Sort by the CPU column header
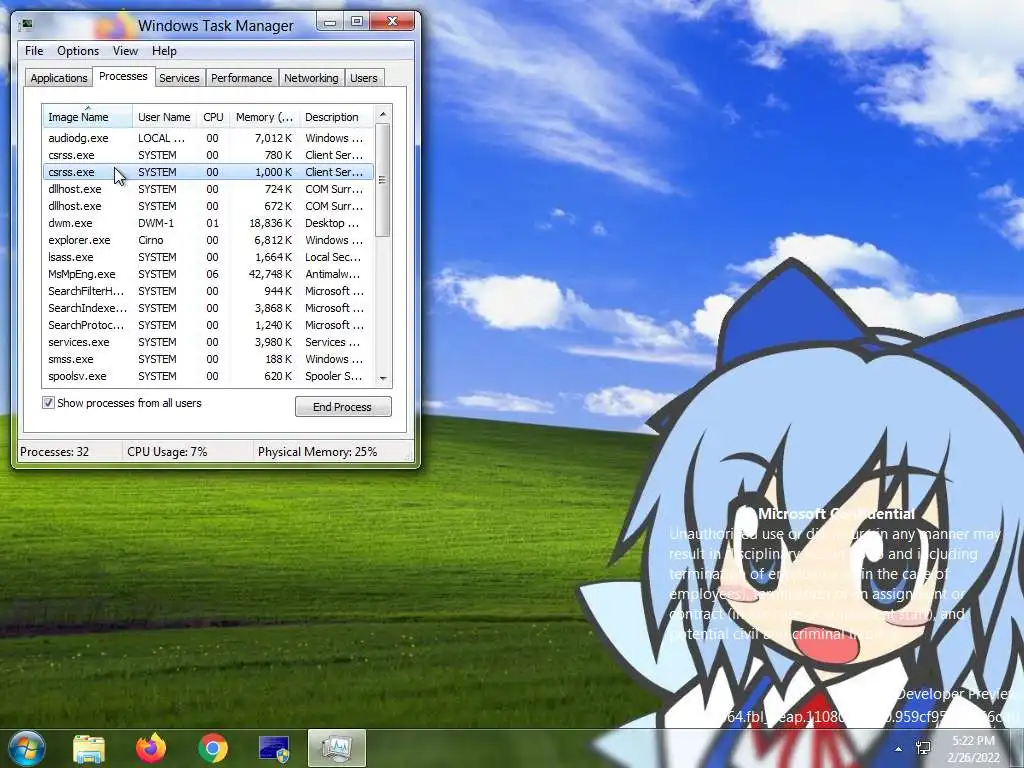 [214, 117]
